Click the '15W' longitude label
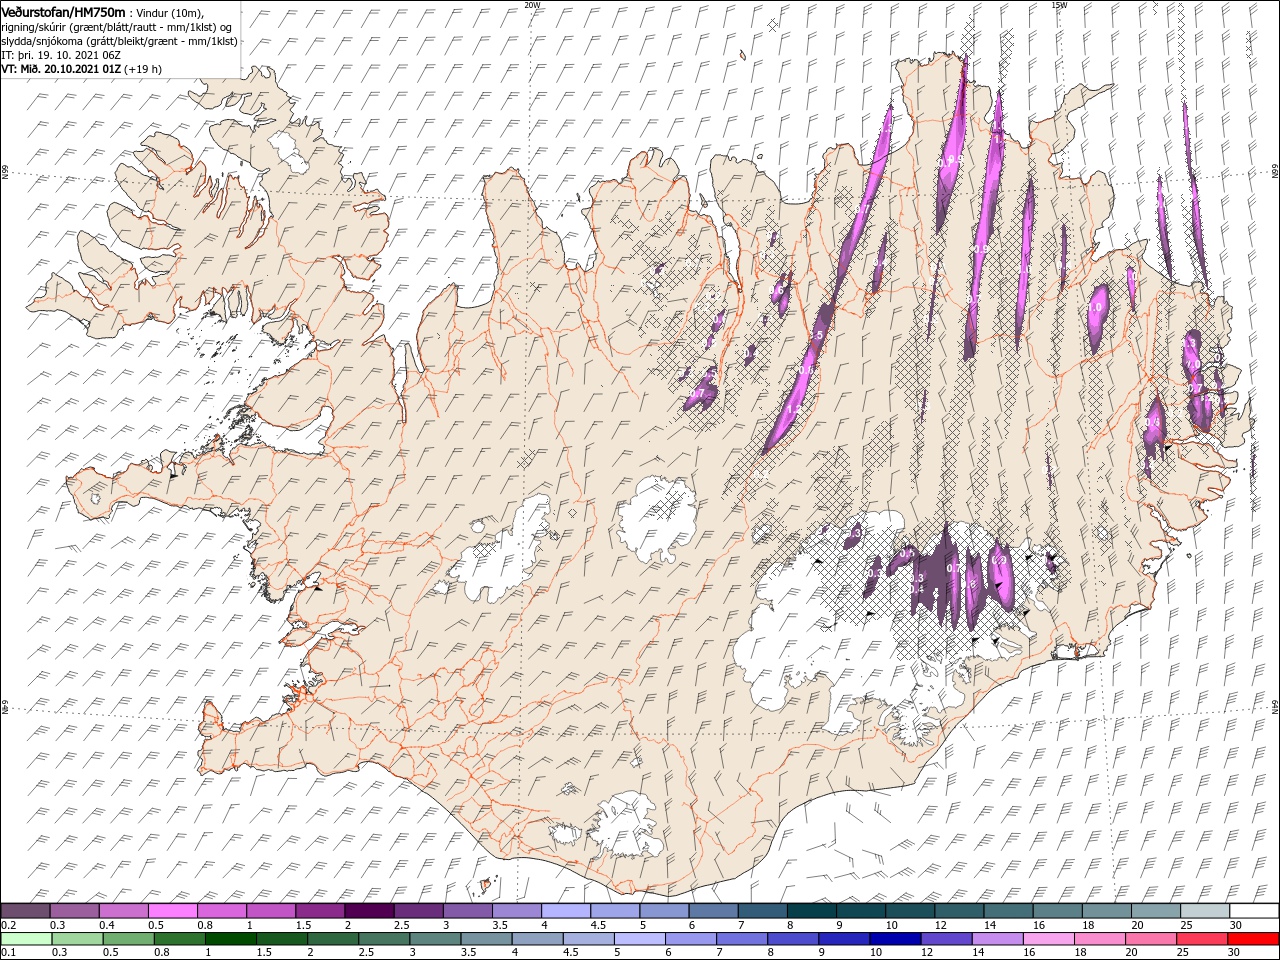The height and width of the screenshot is (960, 1280). pyautogui.click(x=1059, y=4)
